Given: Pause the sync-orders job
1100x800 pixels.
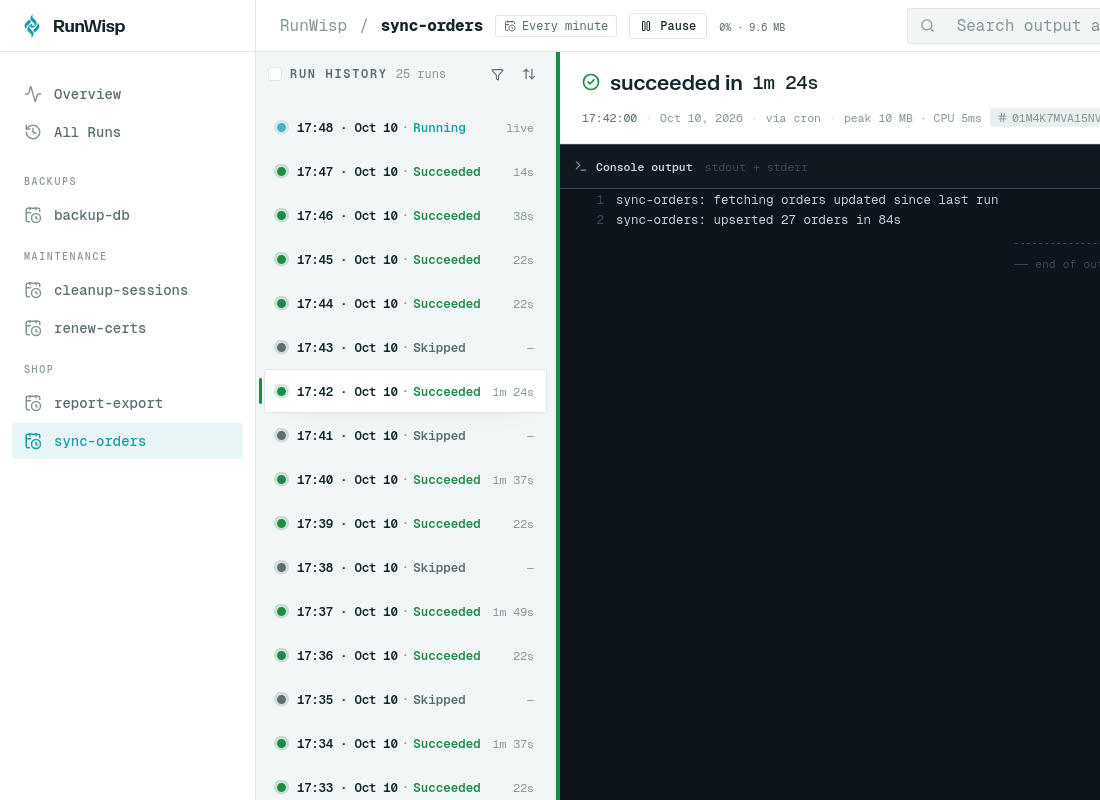Looking at the screenshot, I should click(x=668, y=26).
